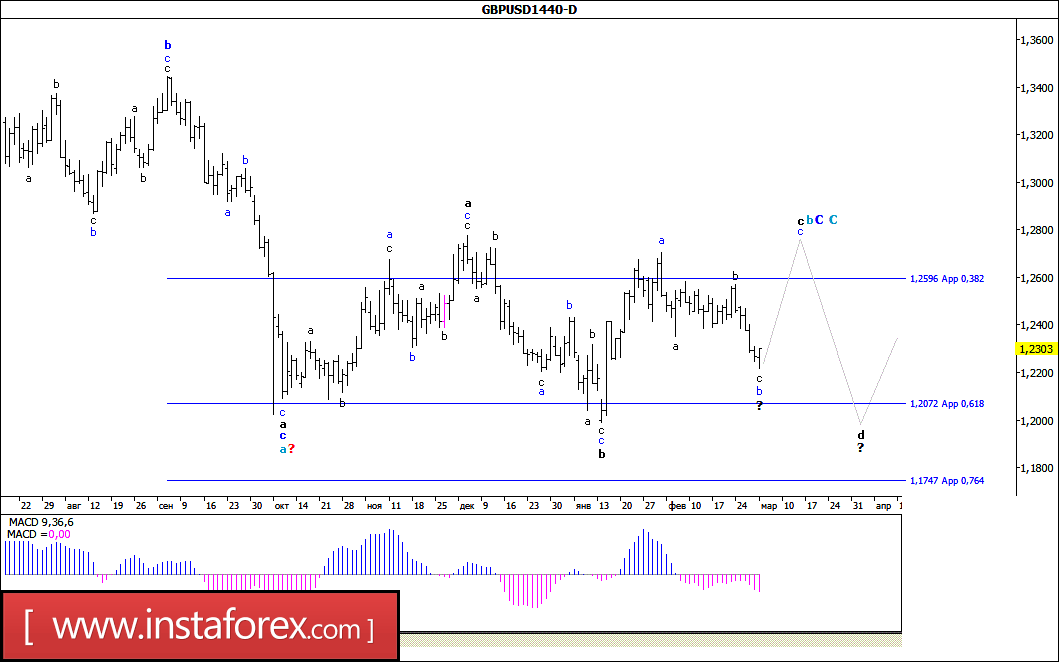1059x662 pixels.
Task: Click the 'MACD =0,00' value label
Action: tap(38, 534)
